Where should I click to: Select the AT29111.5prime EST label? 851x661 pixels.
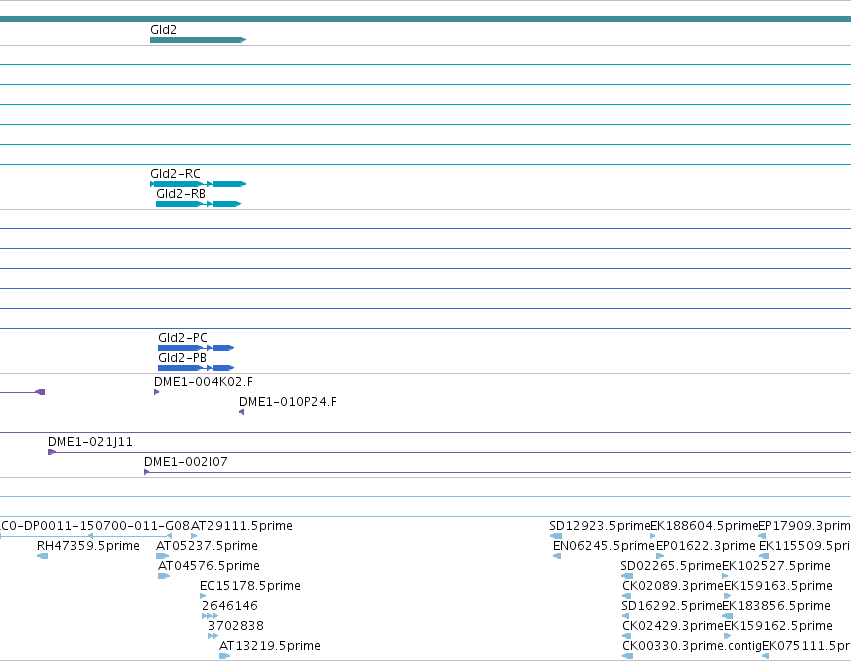click(x=242, y=526)
